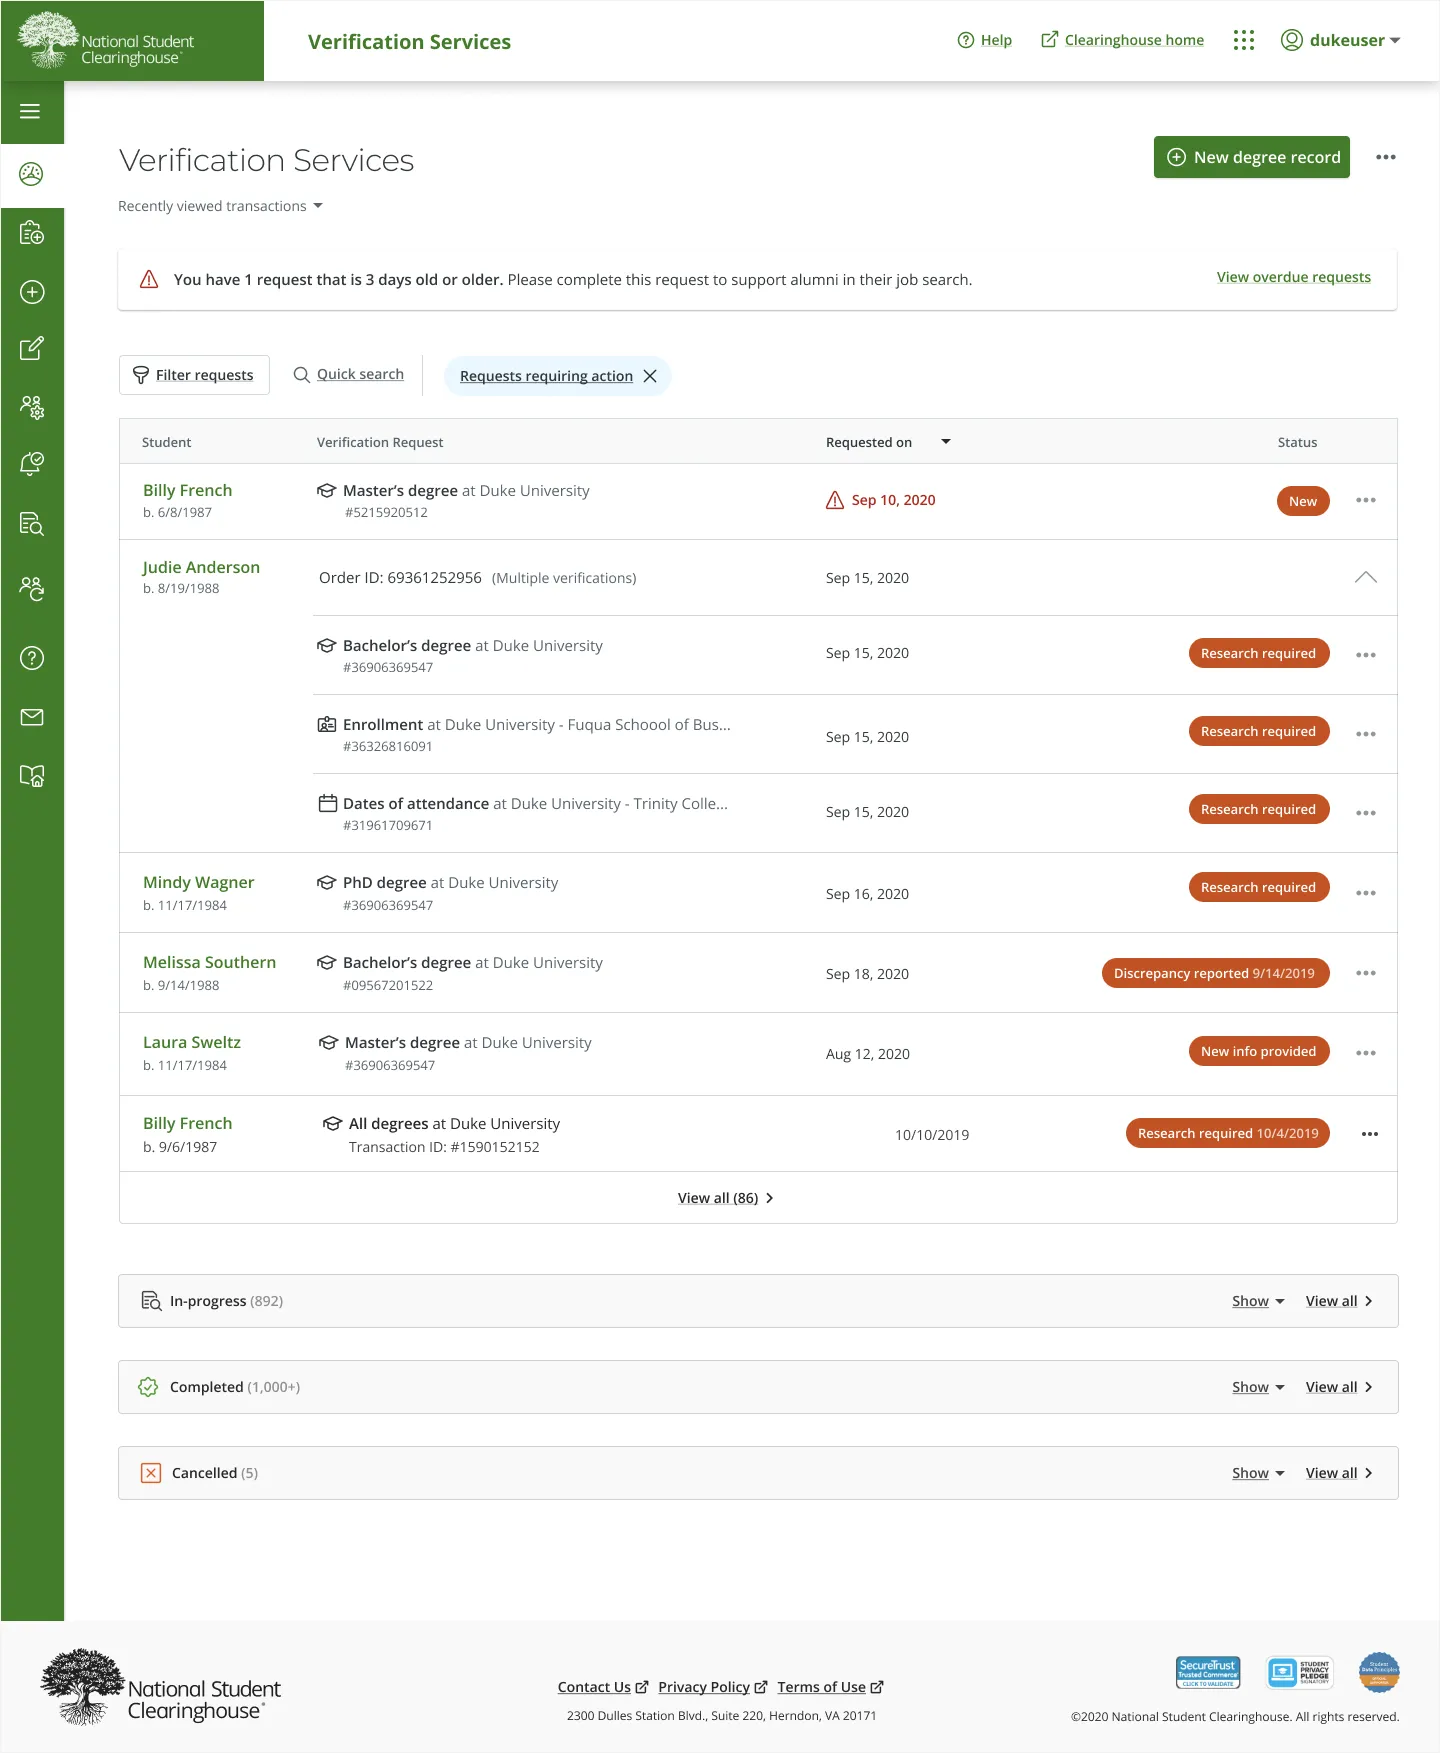Click the more options dots beside New degree record
The image size is (1440, 1753).
click(1385, 157)
